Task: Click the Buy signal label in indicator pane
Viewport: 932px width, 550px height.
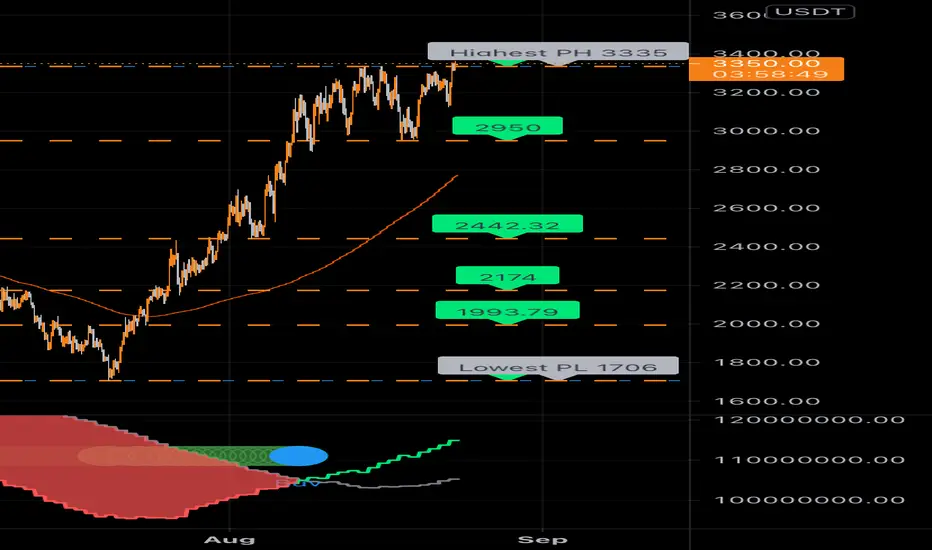Action: pyautogui.click(x=300, y=482)
